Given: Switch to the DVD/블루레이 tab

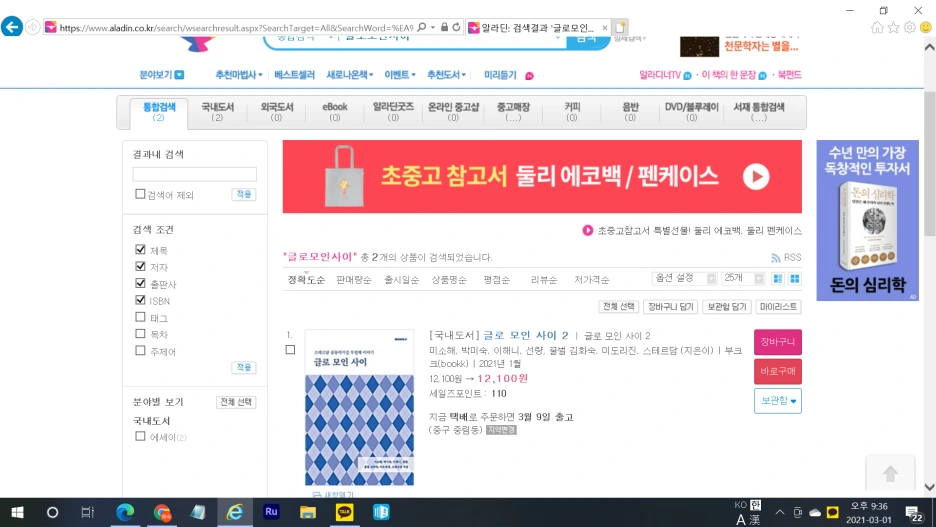Looking at the screenshot, I should click(x=691, y=112).
